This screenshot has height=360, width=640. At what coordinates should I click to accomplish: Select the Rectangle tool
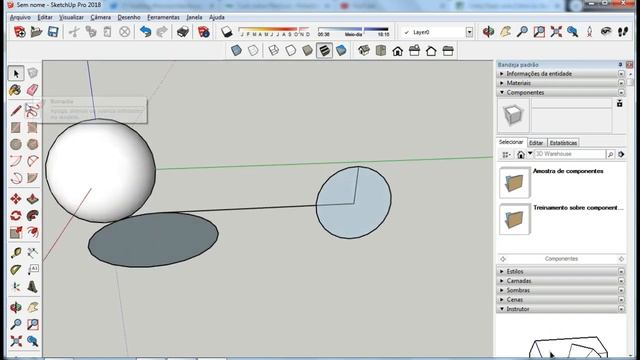pos(16,127)
